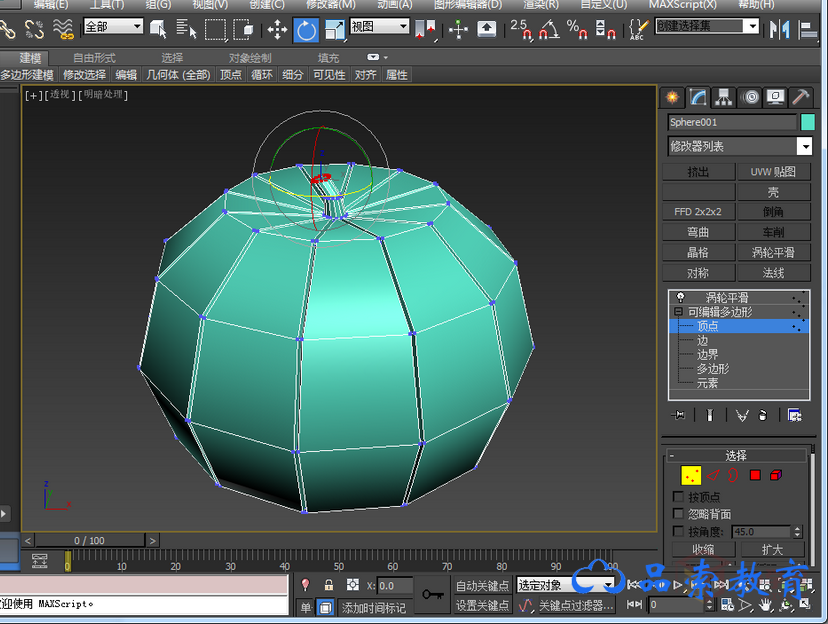Open the Create command panel tab
Screen dimensions: 828x624
(x=672, y=97)
